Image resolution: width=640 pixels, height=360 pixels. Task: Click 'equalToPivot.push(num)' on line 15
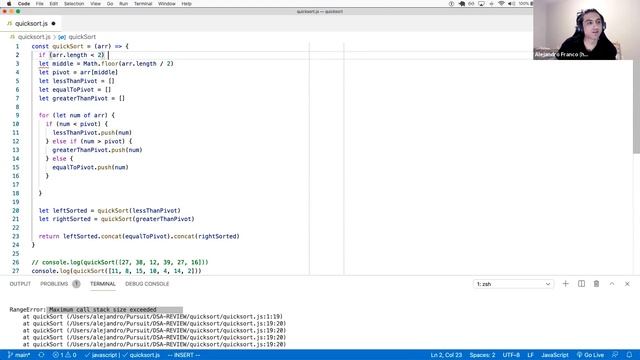[90, 167]
